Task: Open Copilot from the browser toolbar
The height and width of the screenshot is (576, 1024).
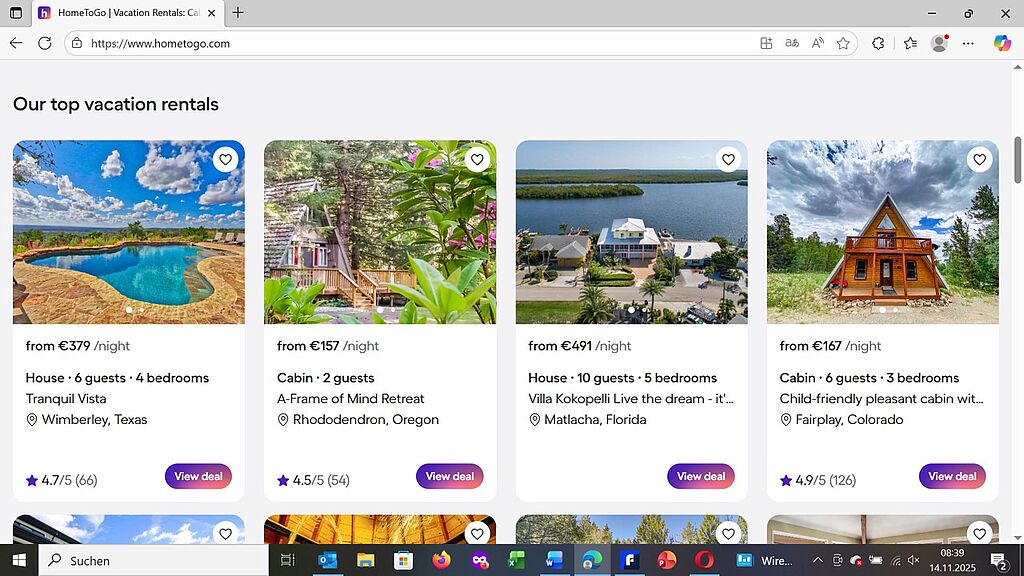Action: pos(1002,43)
